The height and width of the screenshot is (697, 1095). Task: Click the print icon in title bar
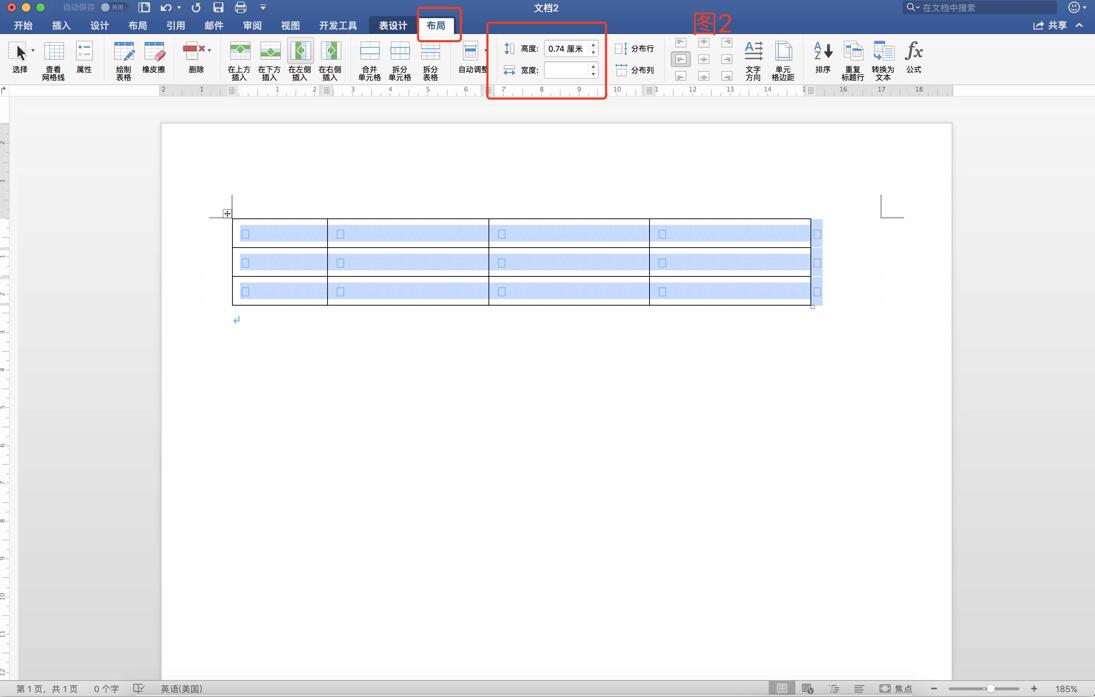pyautogui.click(x=241, y=8)
